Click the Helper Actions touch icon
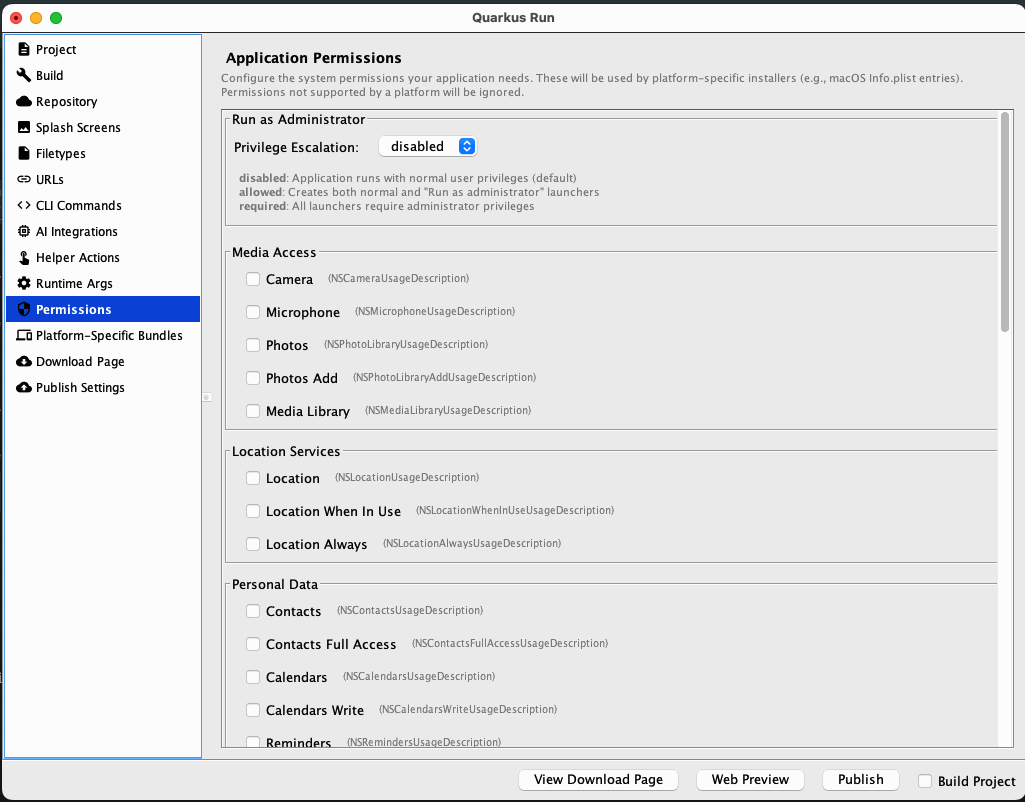Image resolution: width=1025 pixels, height=802 pixels. coord(24,258)
